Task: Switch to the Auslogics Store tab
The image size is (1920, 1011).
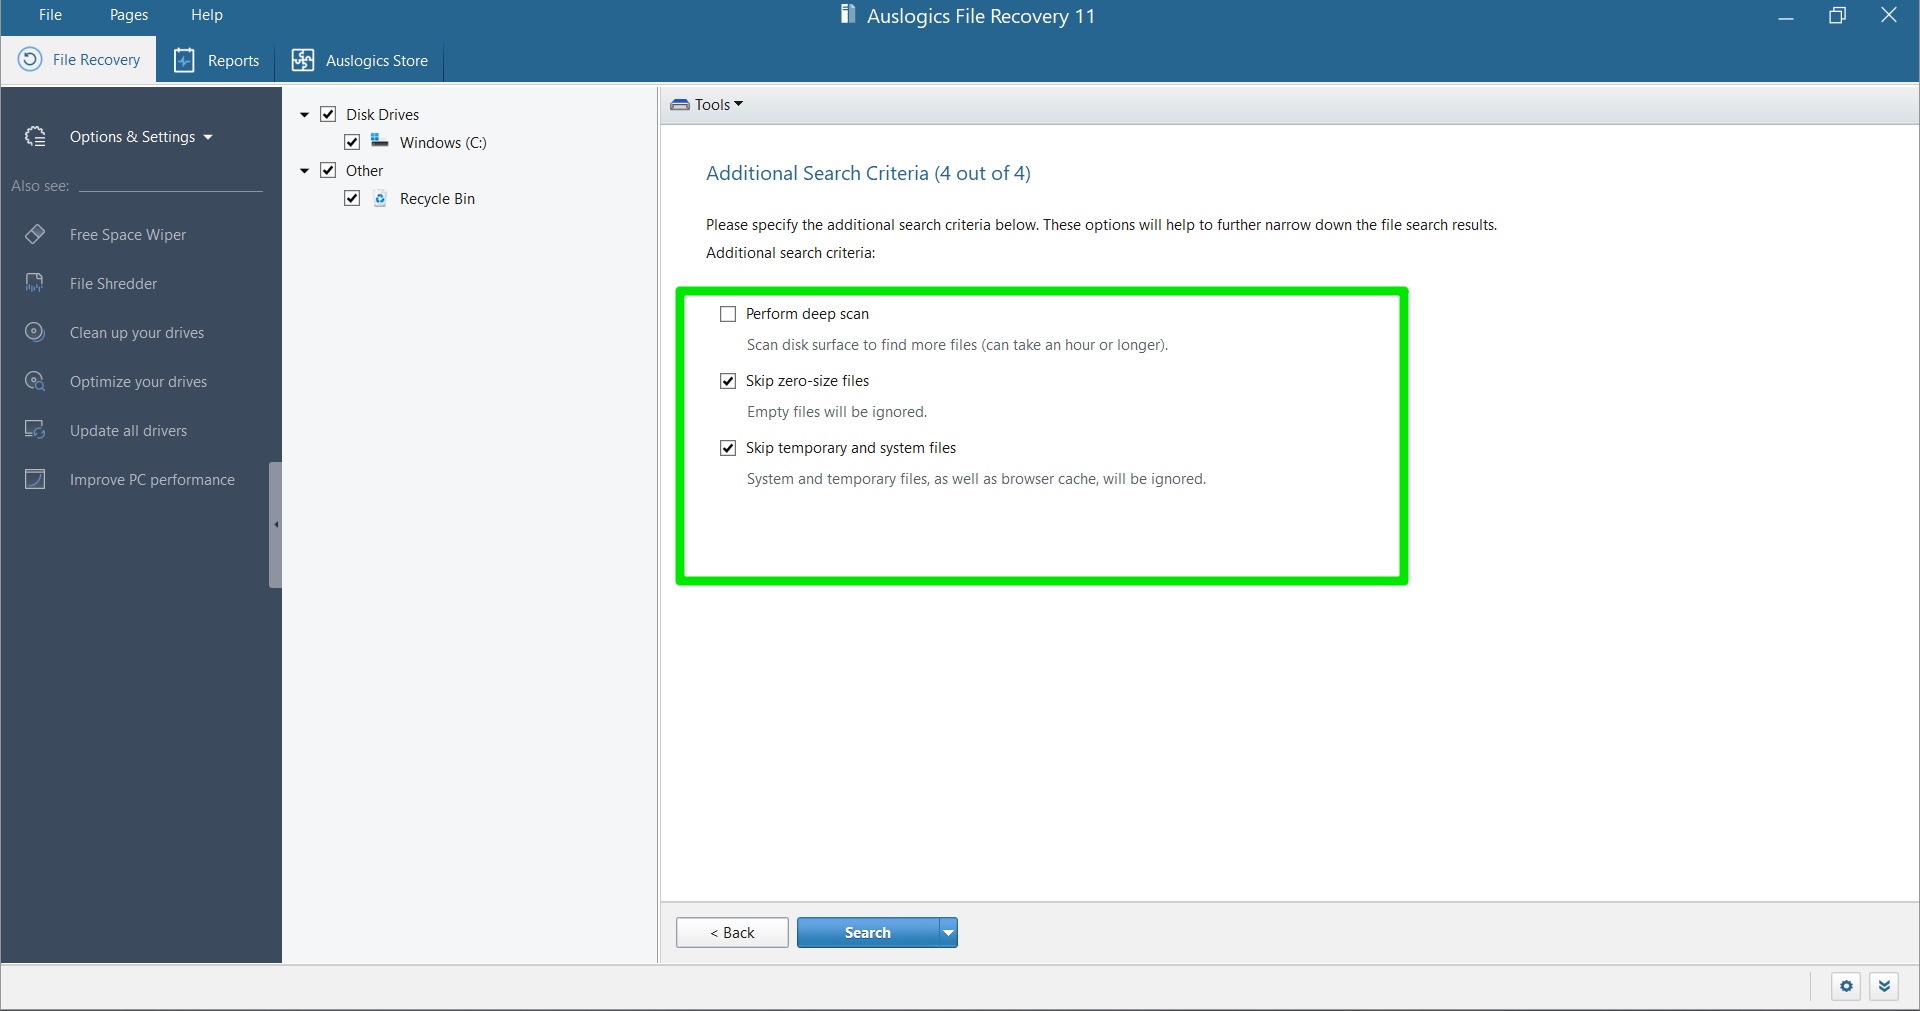Action: click(x=359, y=60)
